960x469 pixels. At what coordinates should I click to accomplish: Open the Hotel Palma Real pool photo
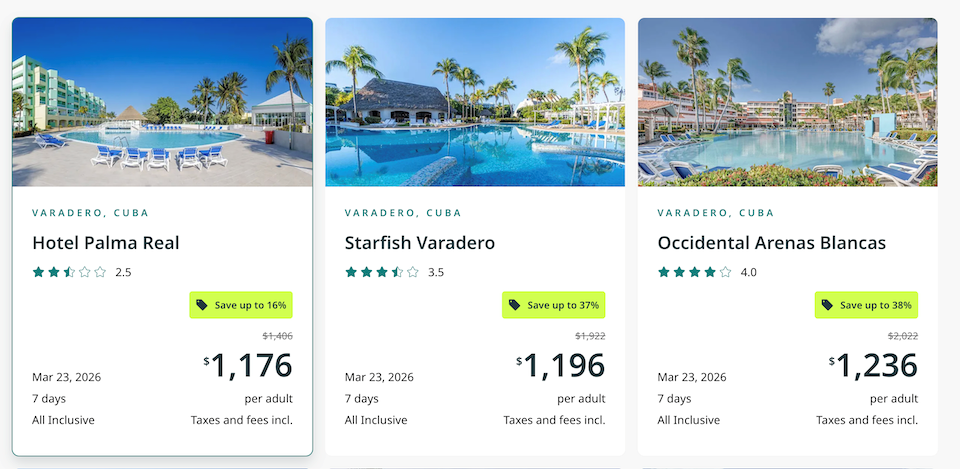coord(162,102)
